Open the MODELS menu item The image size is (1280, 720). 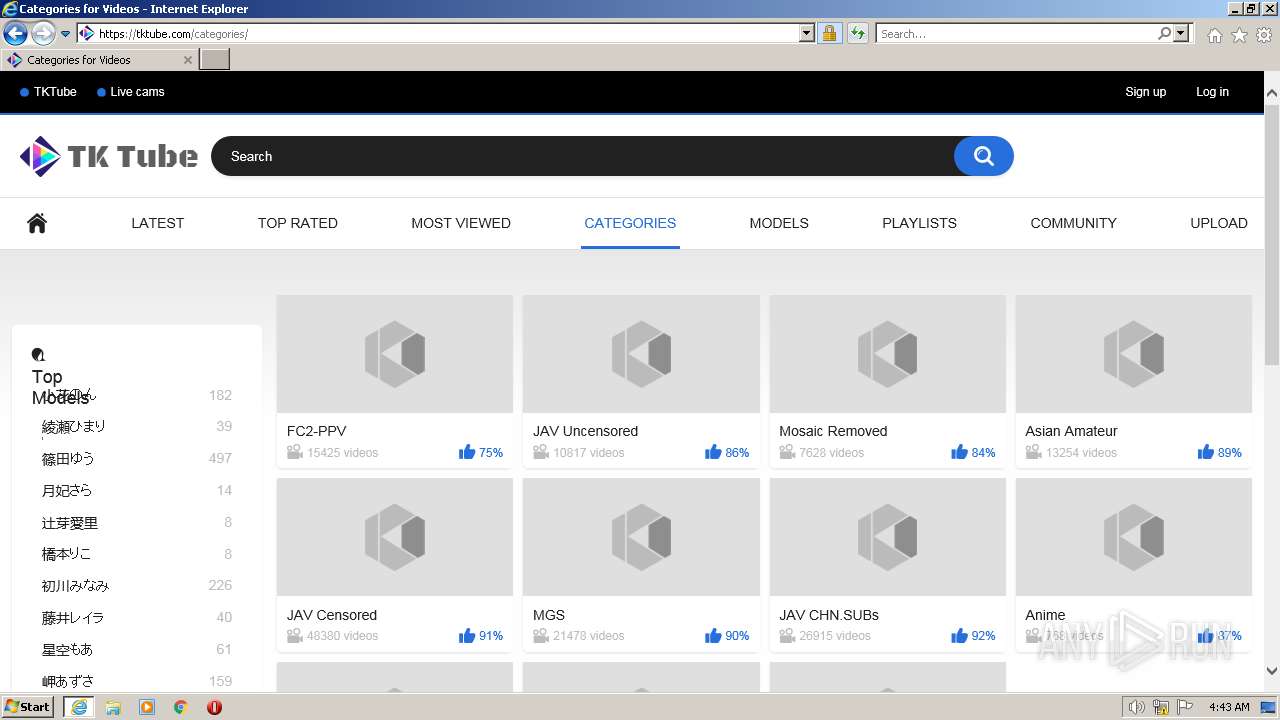click(779, 223)
